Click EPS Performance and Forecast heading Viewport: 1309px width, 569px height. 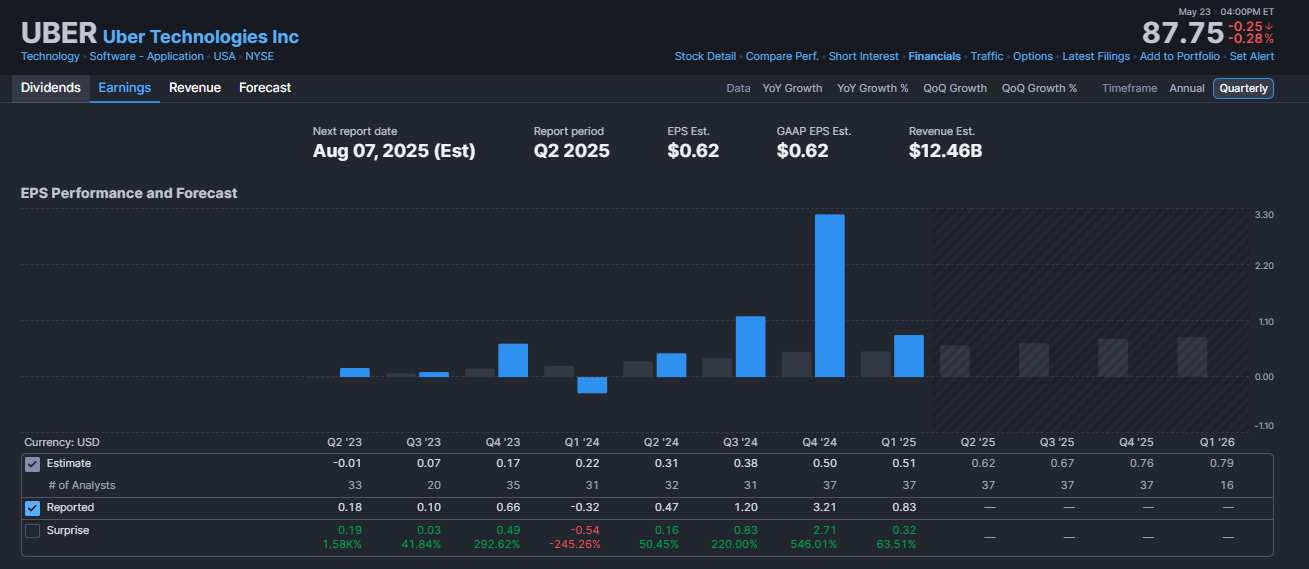click(x=129, y=193)
